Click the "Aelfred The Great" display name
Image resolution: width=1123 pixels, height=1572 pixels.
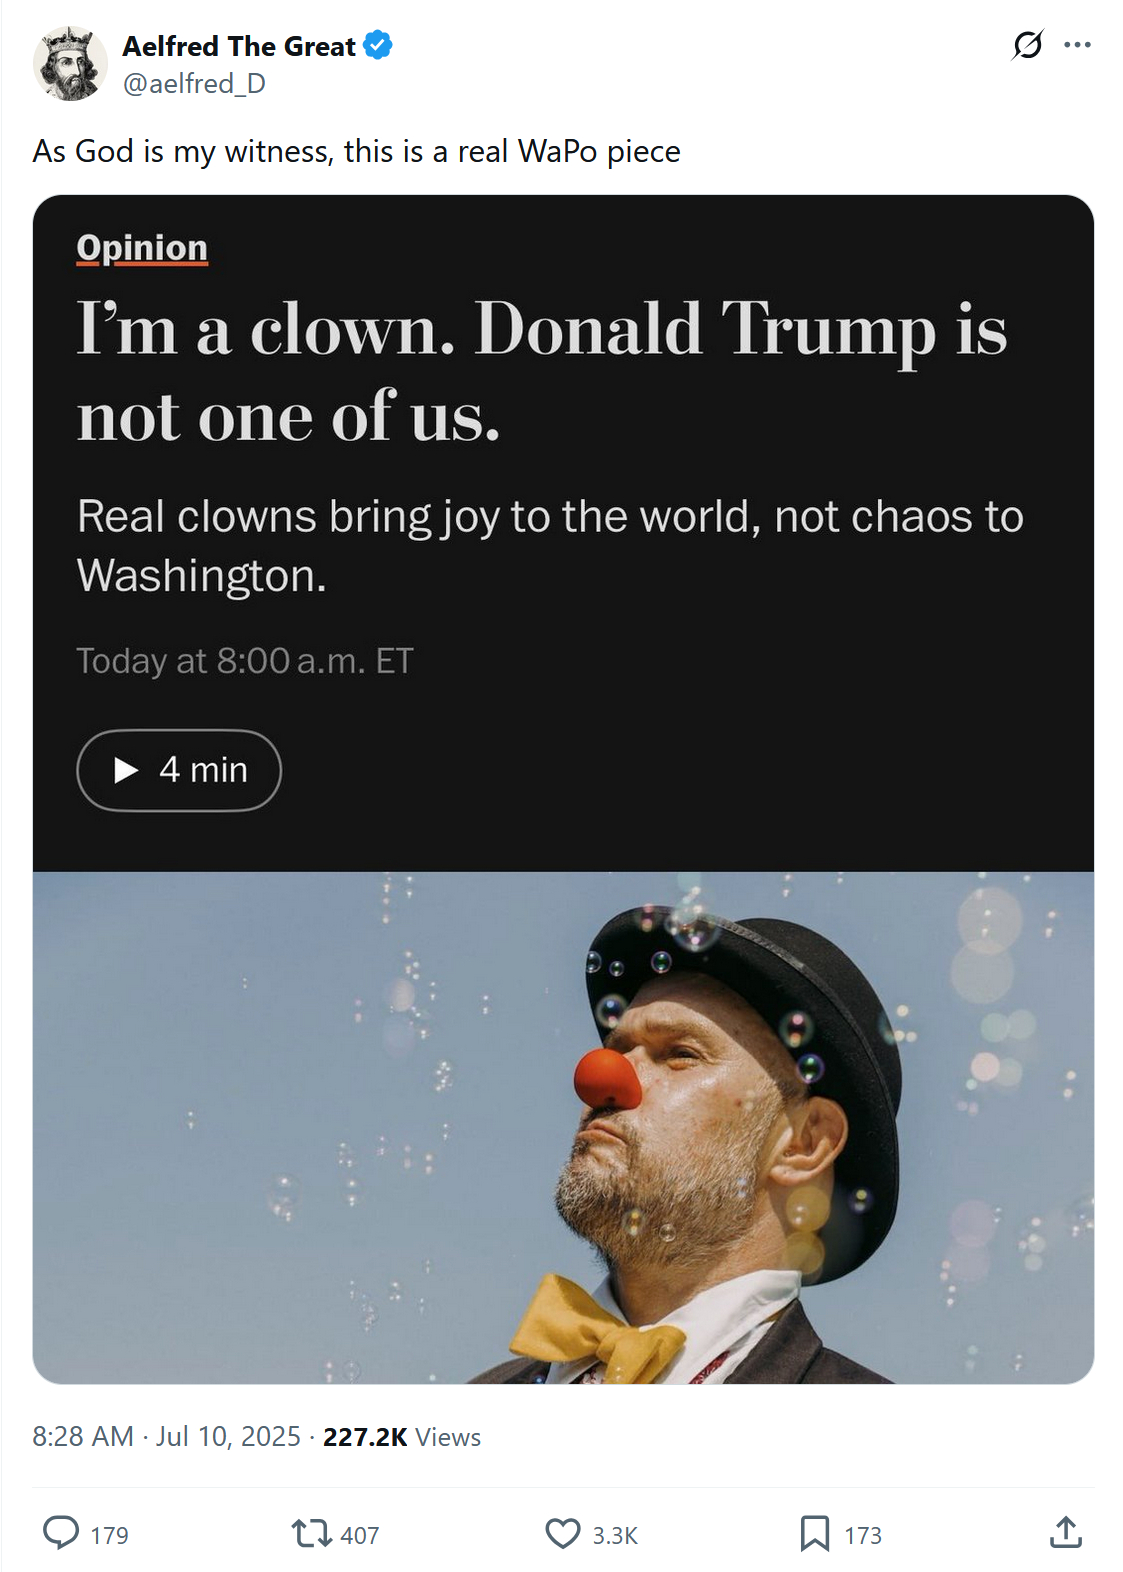(x=239, y=46)
